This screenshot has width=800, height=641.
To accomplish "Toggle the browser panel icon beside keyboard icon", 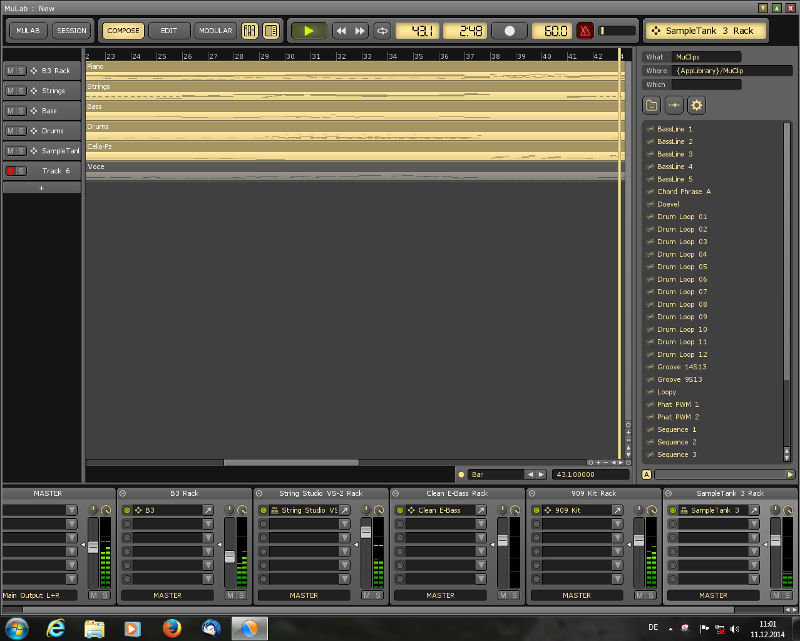I will (x=271, y=31).
